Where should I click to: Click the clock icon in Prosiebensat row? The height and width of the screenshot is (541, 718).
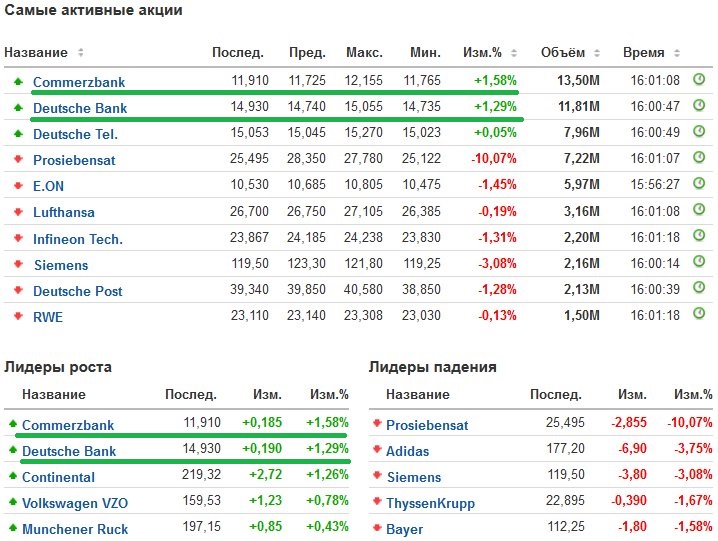(699, 158)
